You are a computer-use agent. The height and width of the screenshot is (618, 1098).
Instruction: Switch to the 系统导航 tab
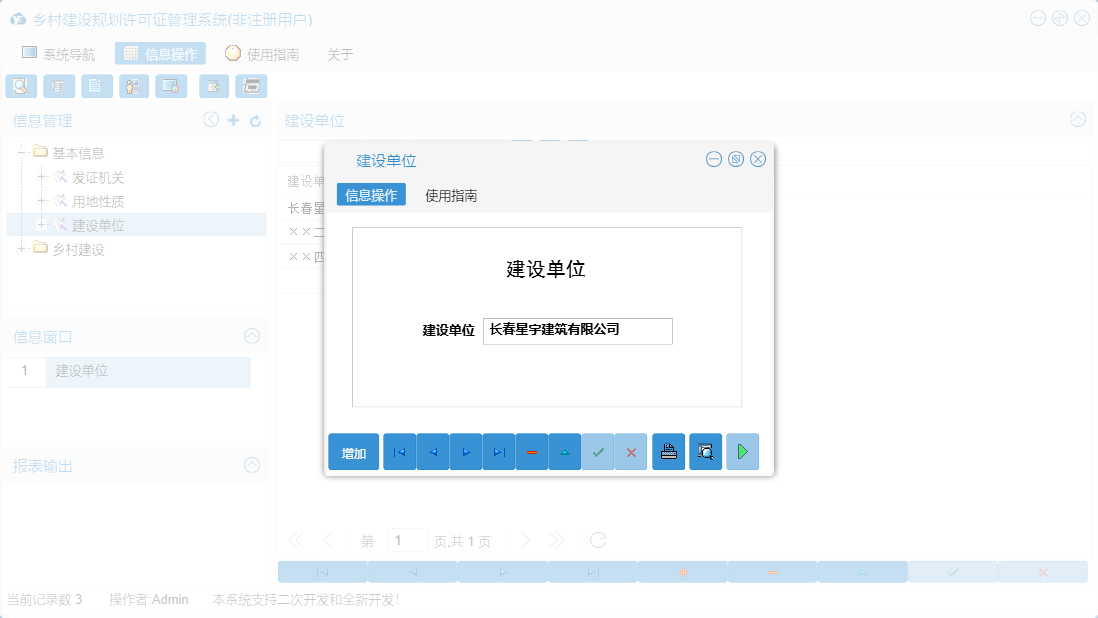(60, 53)
